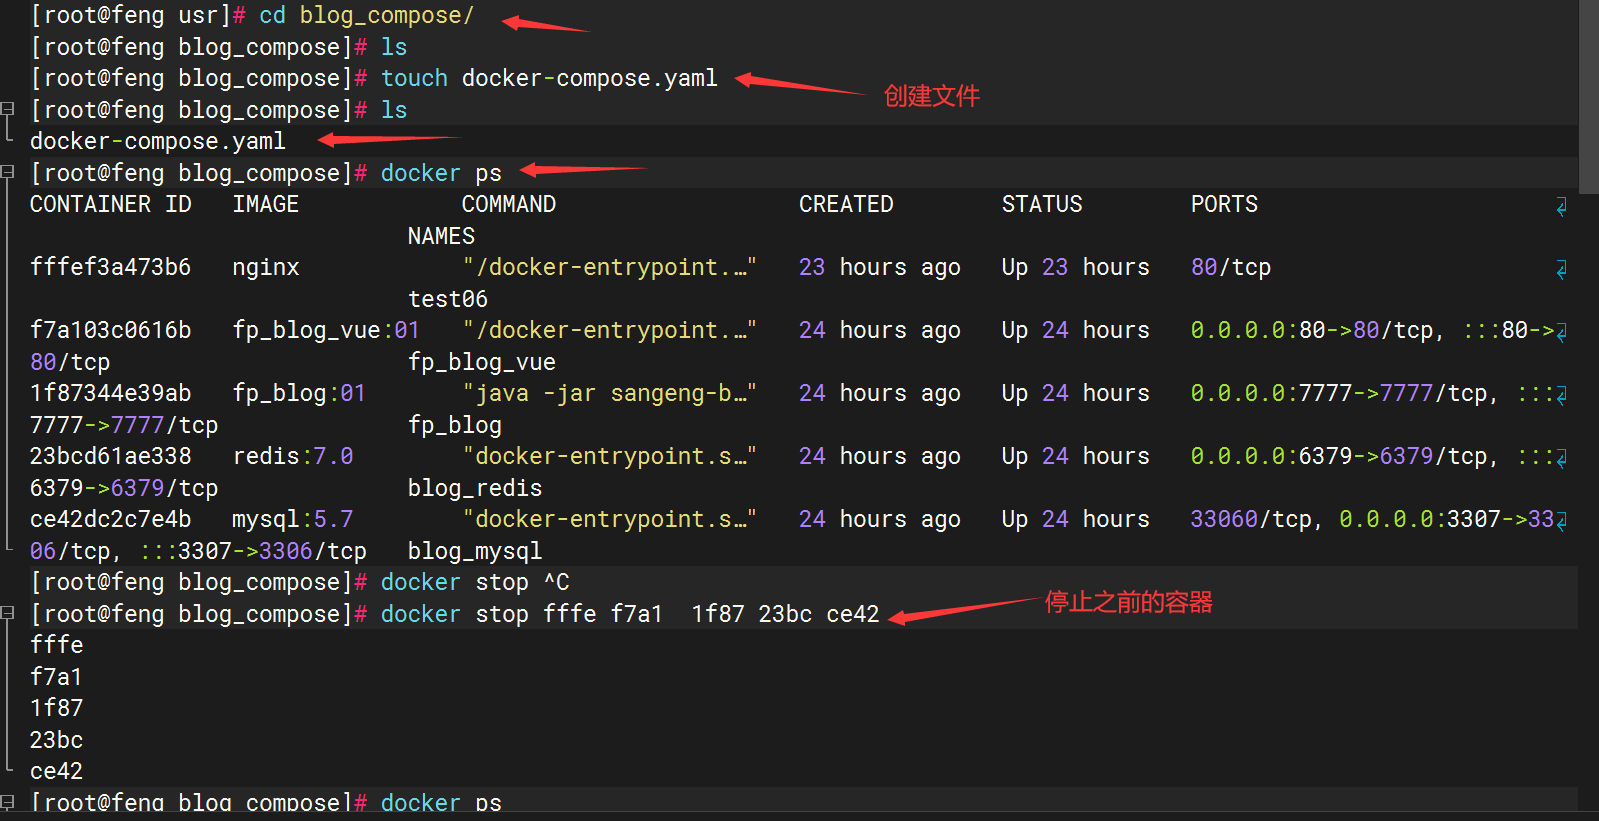
Task: Collapse fold marker on first docker ps command
Action: [8, 172]
